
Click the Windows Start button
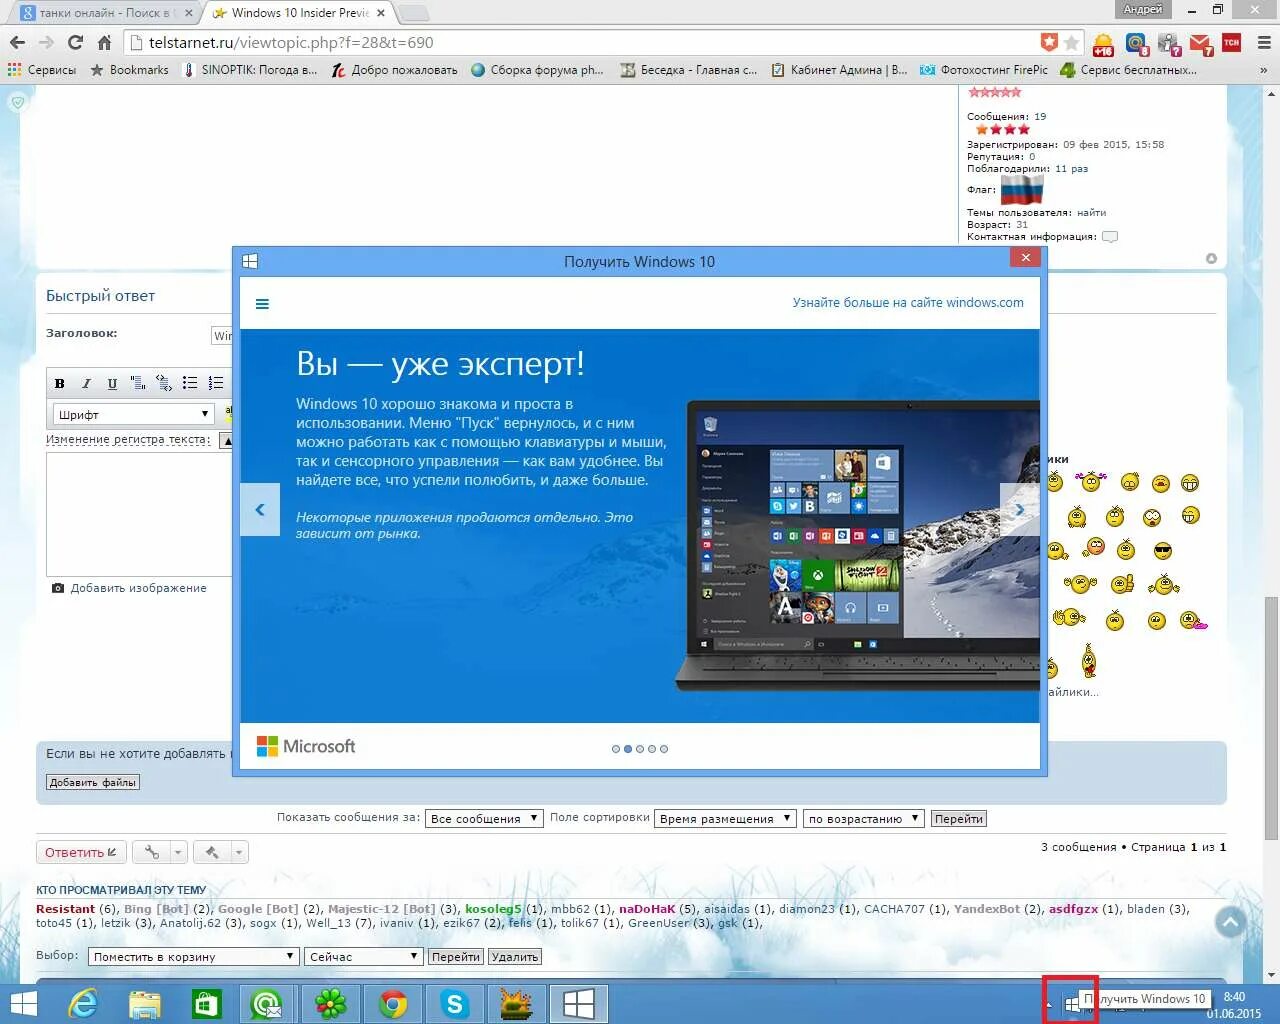pos(23,1004)
